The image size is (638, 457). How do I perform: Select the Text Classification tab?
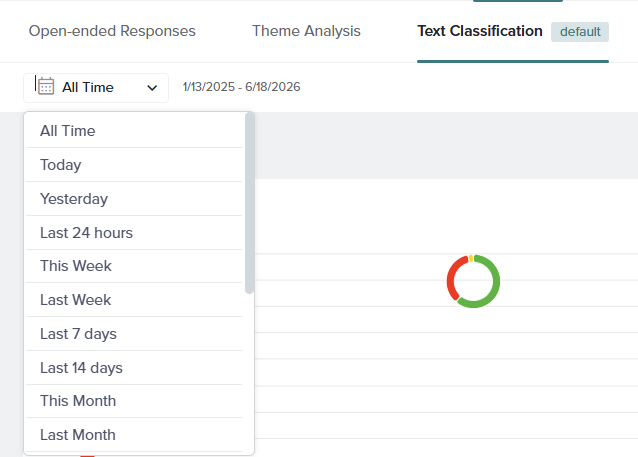point(480,31)
